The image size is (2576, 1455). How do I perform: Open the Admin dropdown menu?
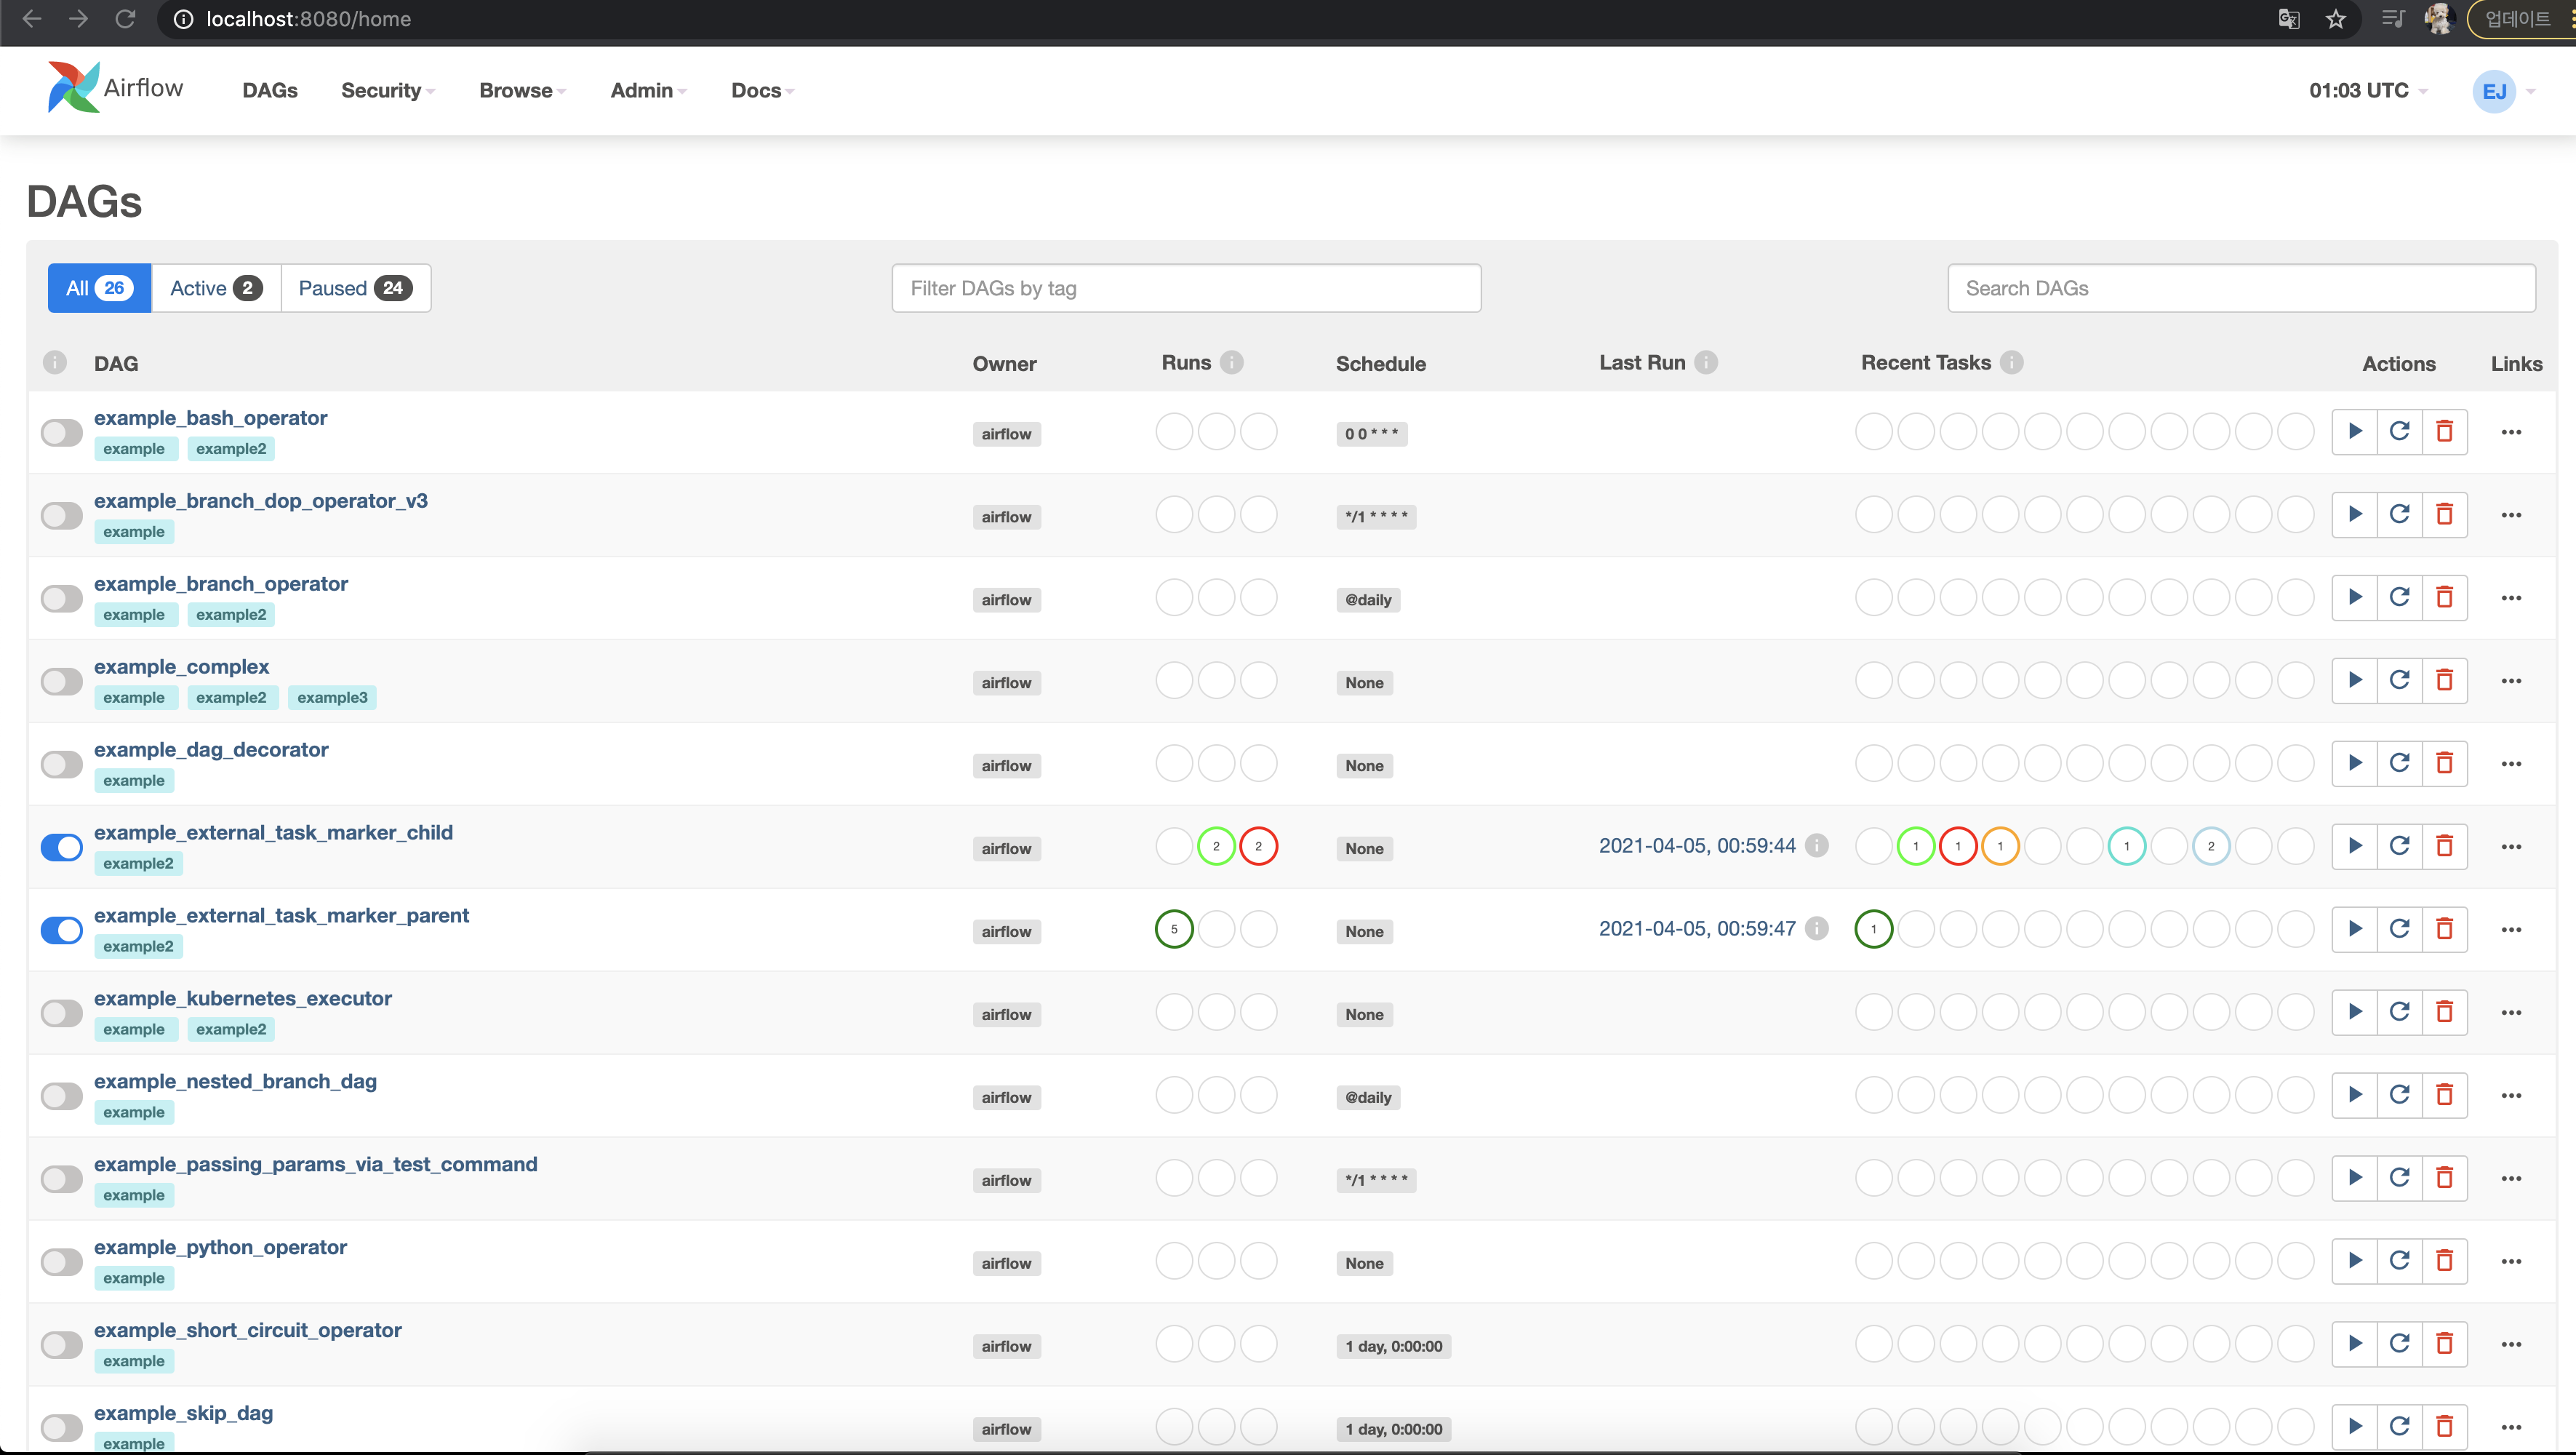(648, 91)
